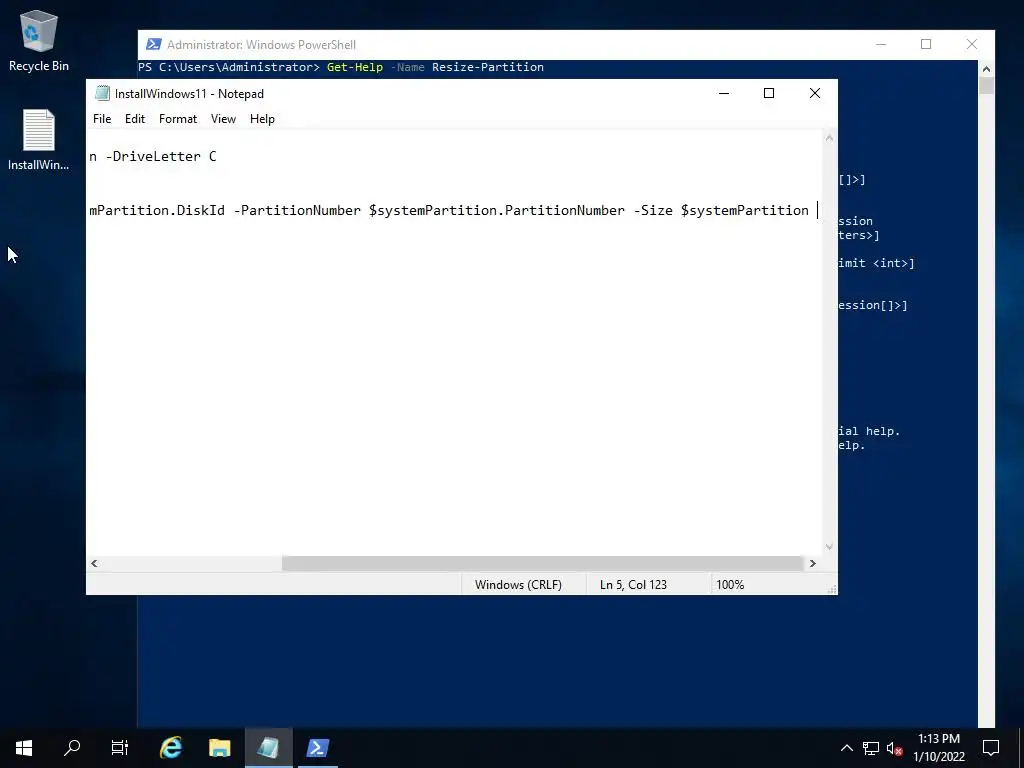The width and height of the screenshot is (1024, 768).
Task: Open the Action Center notifications icon
Action: click(x=991, y=748)
